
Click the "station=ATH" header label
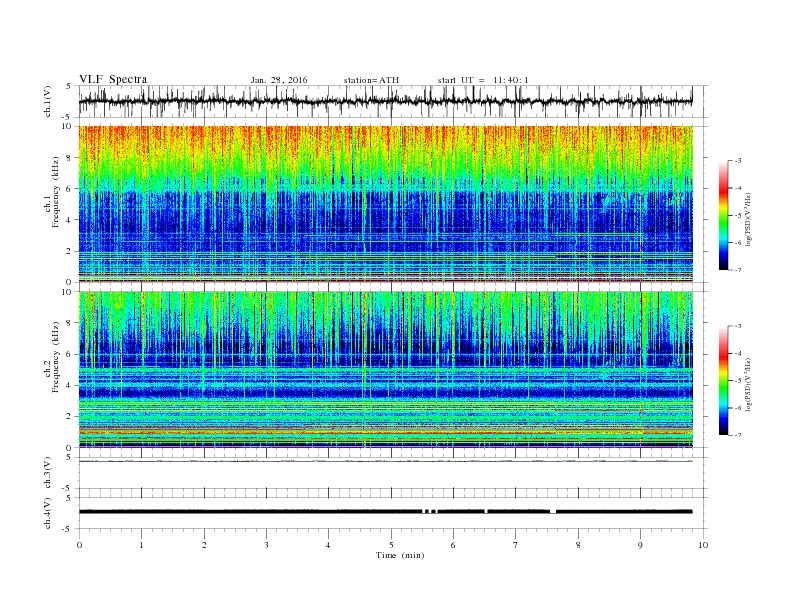(x=371, y=80)
